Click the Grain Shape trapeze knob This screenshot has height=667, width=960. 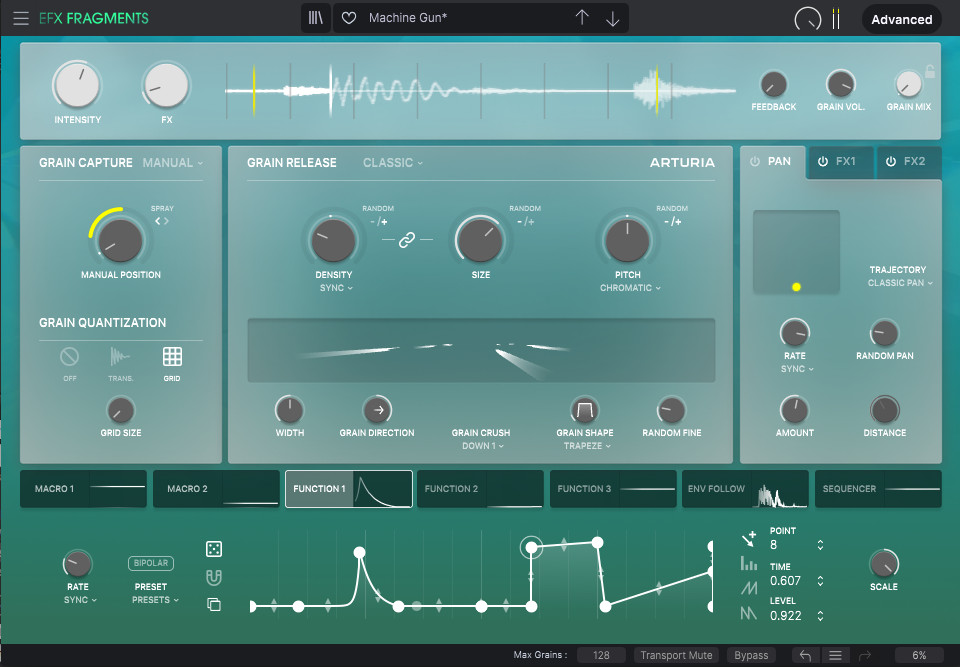(585, 410)
